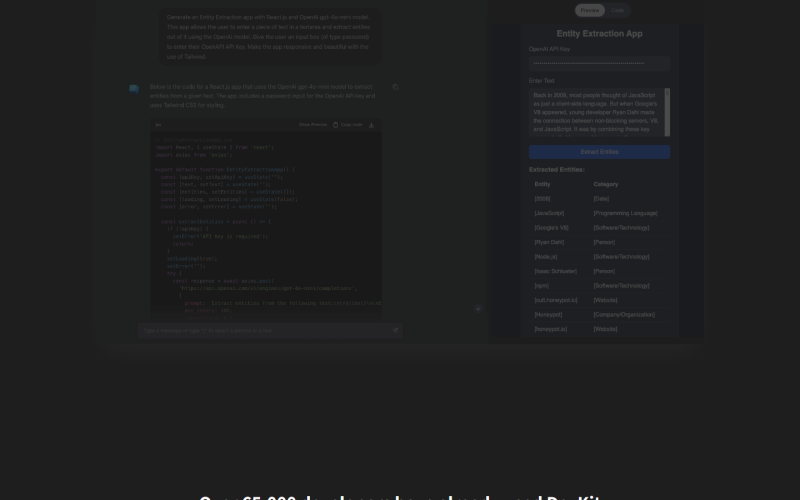The height and width of the screenshot is (500, 800).
Task: Click the [Programming Language] category cell
Action: 626,213
